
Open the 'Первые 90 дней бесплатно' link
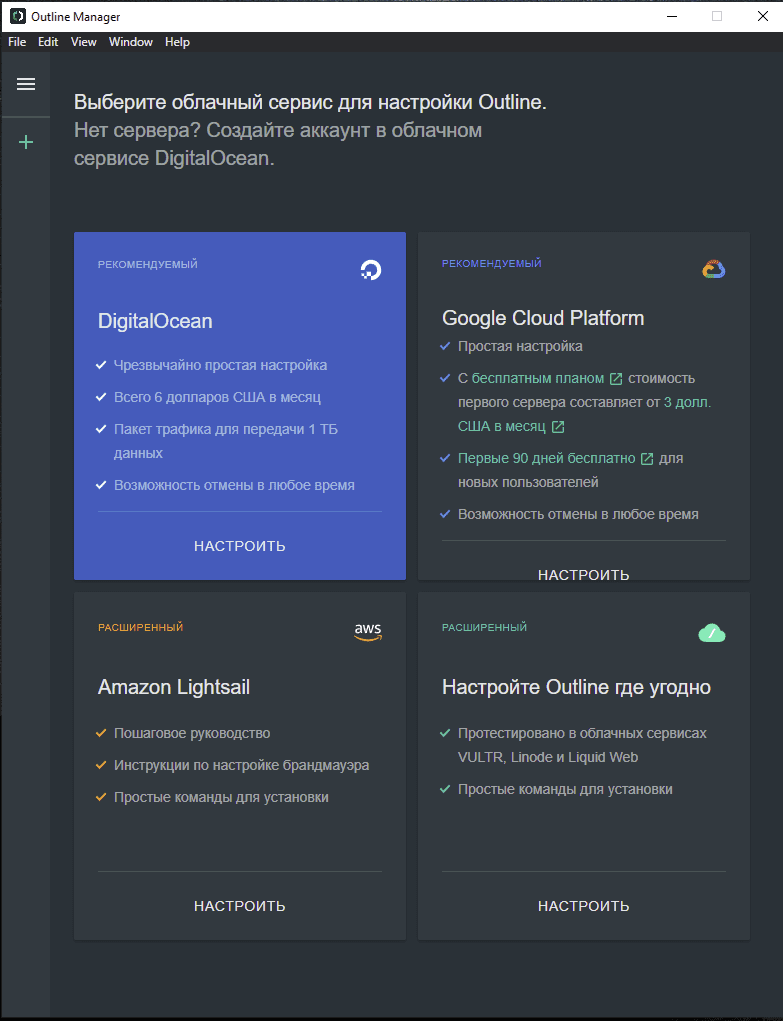[547, 458]
